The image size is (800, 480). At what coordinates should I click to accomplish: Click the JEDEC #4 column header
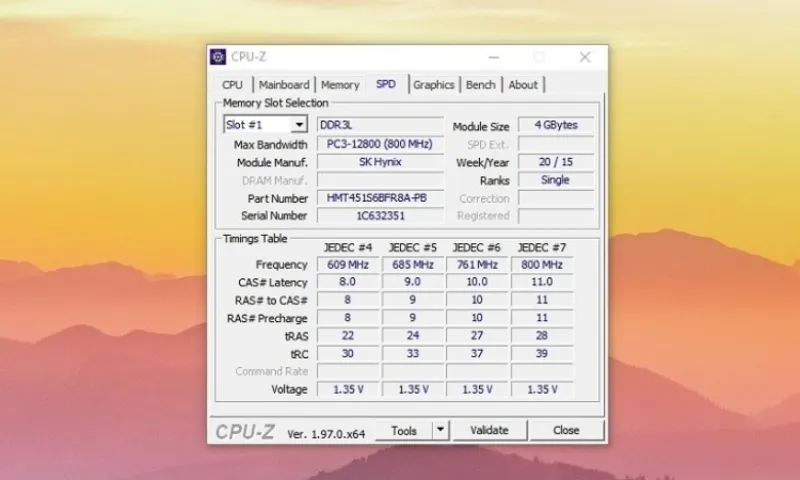point(347,247)
